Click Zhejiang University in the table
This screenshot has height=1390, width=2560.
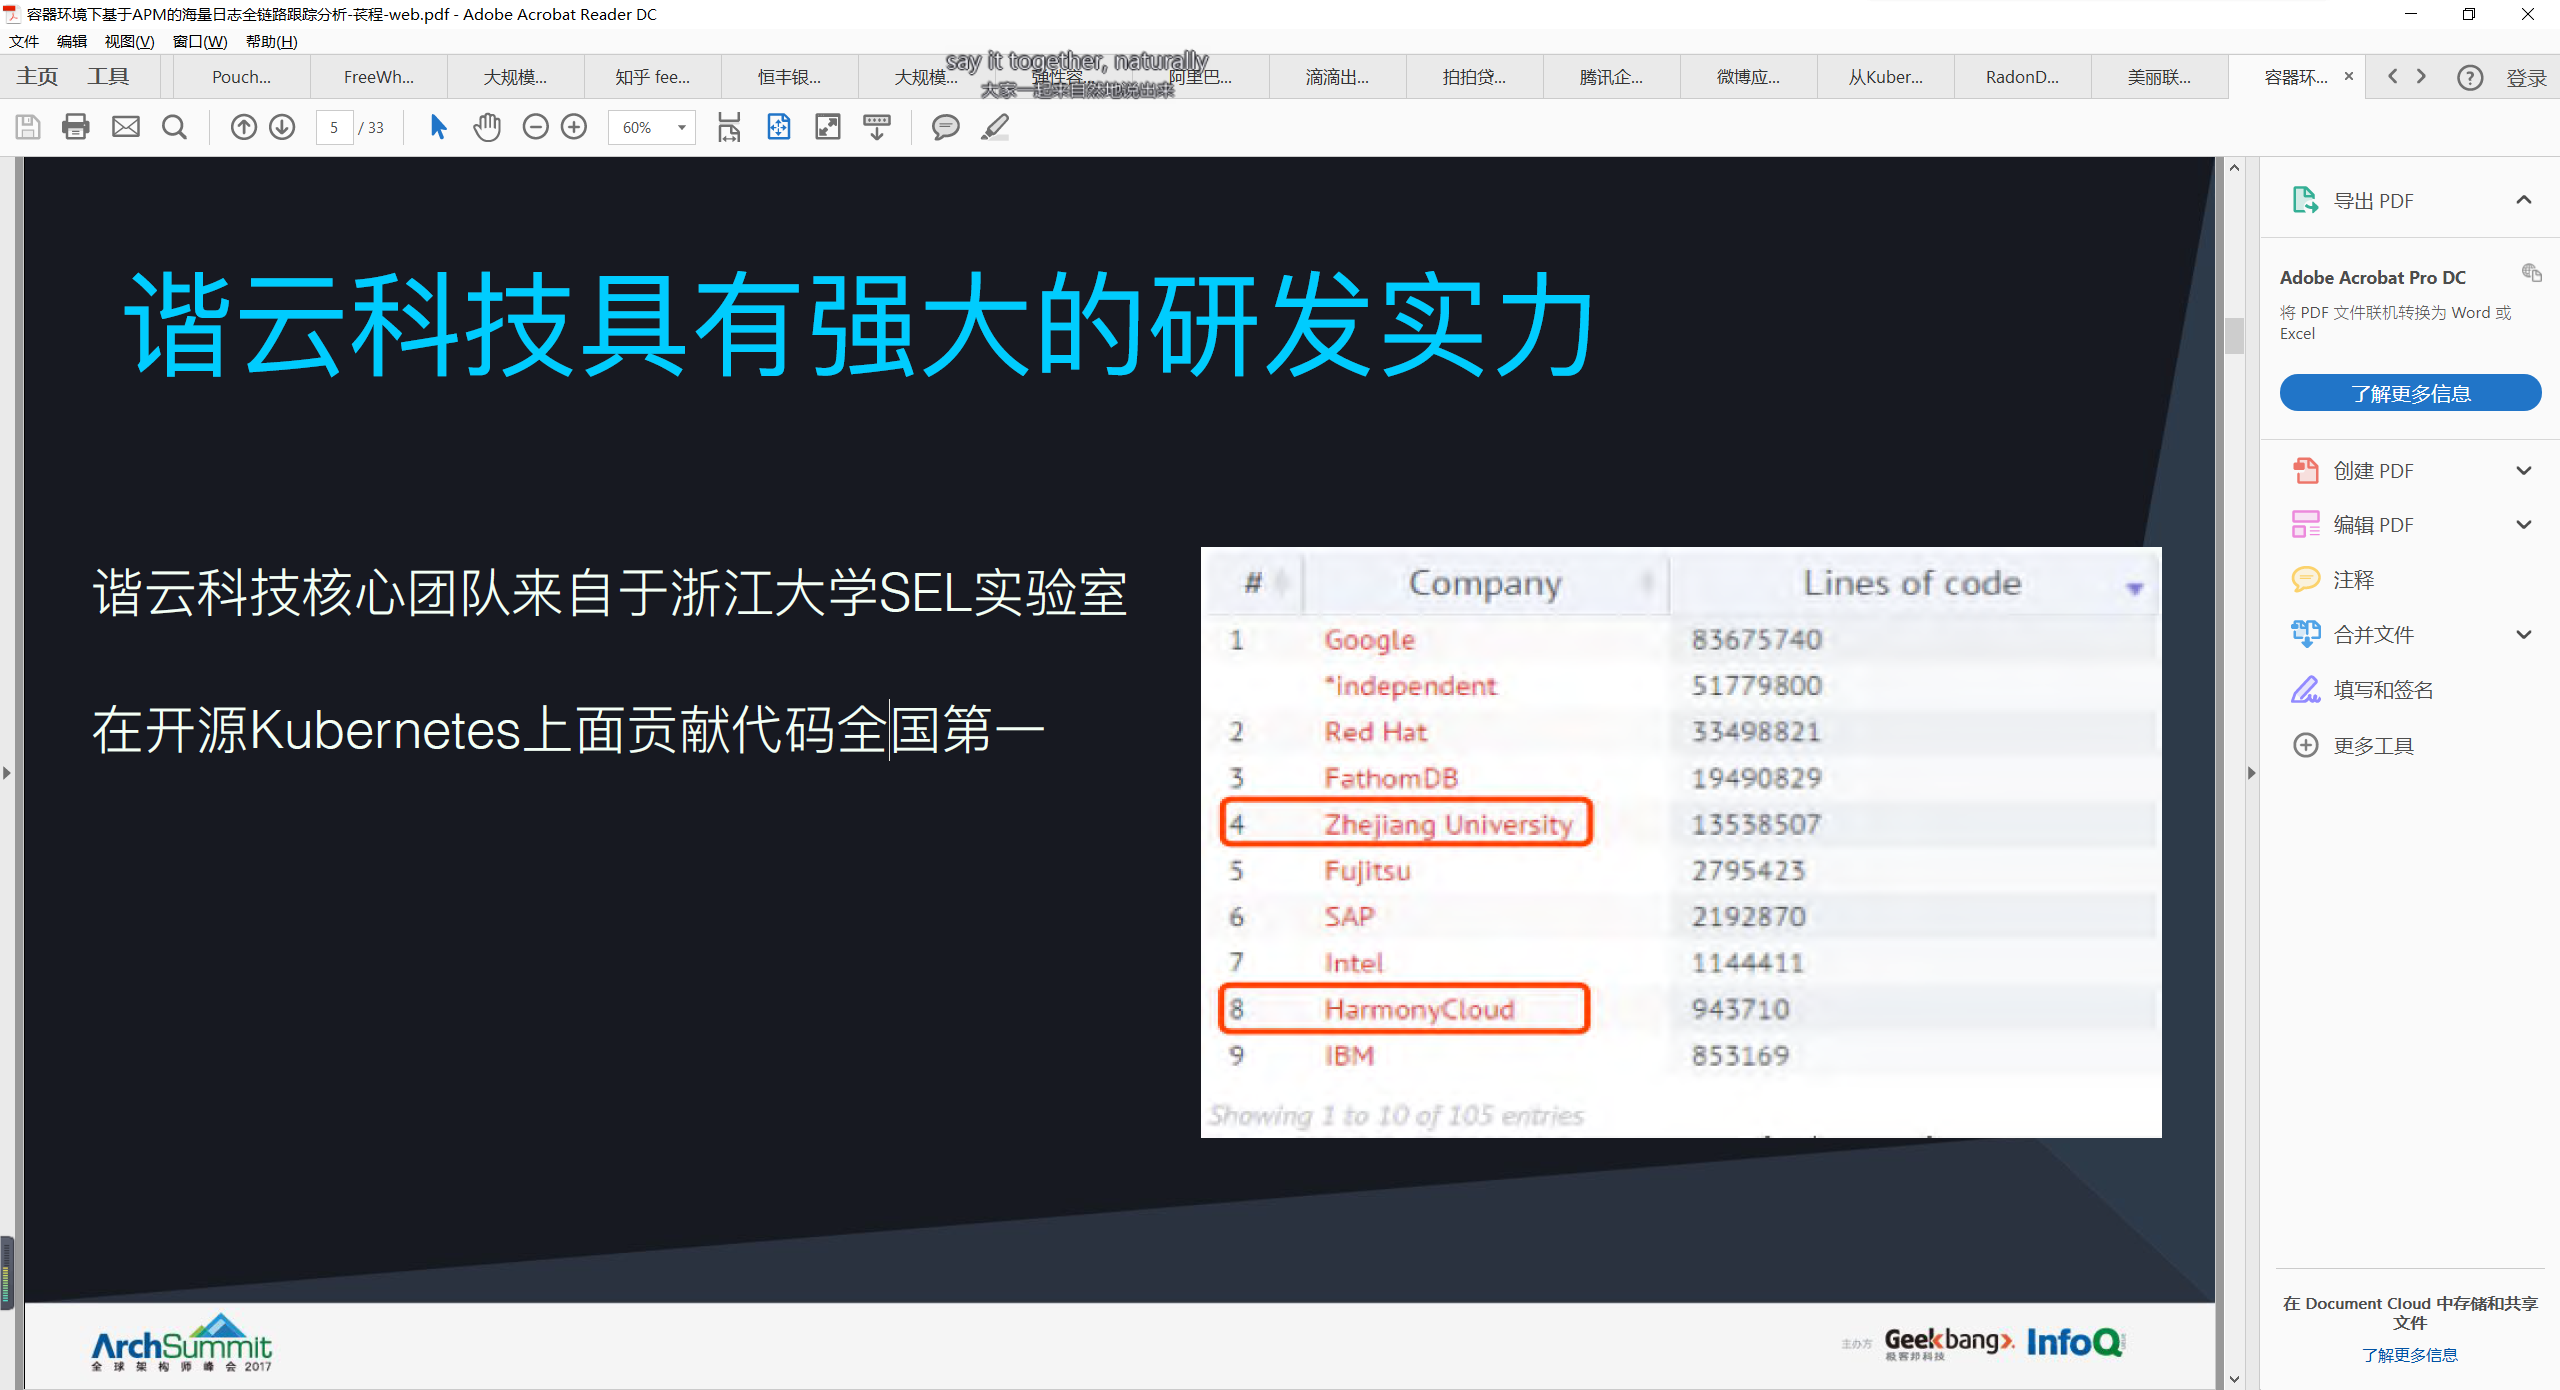[1448, 824]
